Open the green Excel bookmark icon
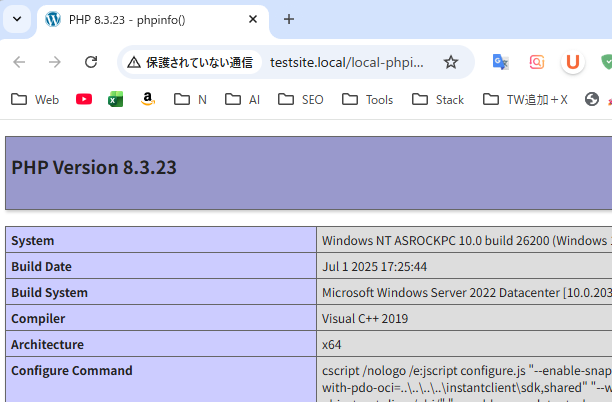Image resolution: width=612 pixels, height=402 pixels. (x=116, y=99)
